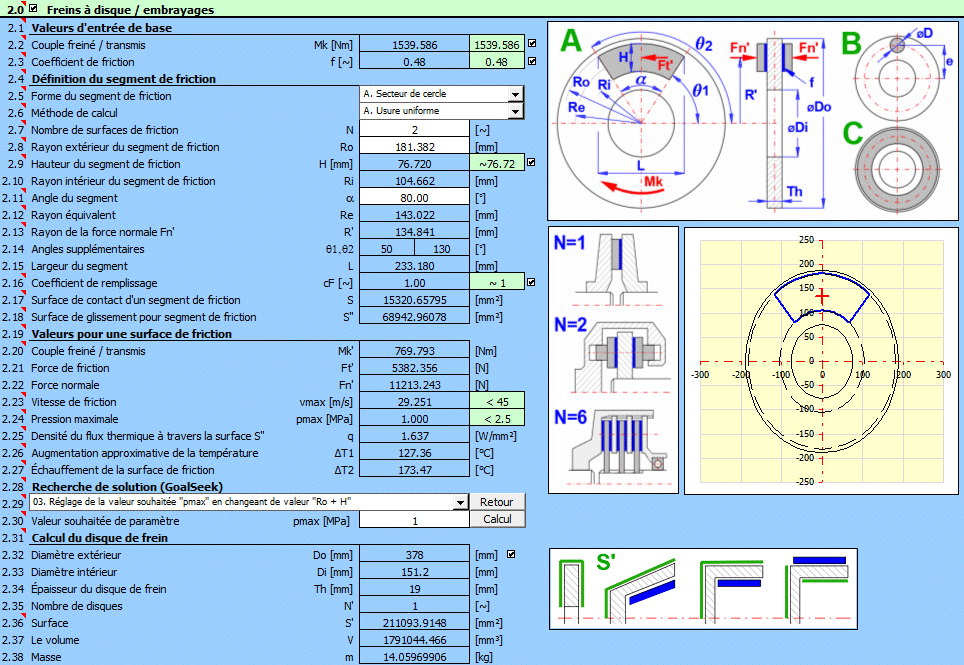964x665 pixels.
Task: Toggle checkbox next to Couple freiné Mk 1539.586
Action: click(x=532, y=44)
